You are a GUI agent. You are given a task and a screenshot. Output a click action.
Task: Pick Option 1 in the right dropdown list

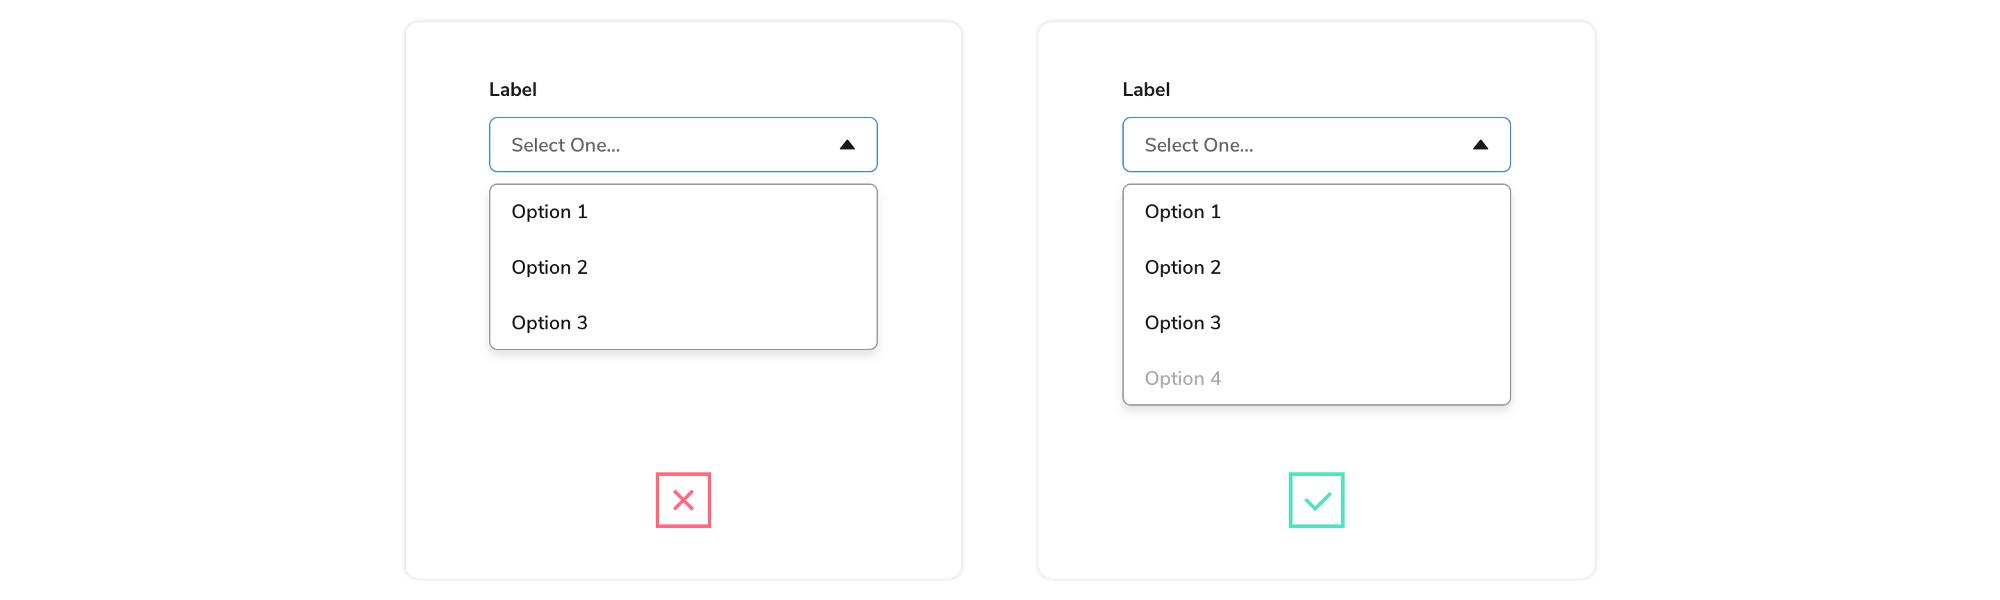tap(1182, 212)
